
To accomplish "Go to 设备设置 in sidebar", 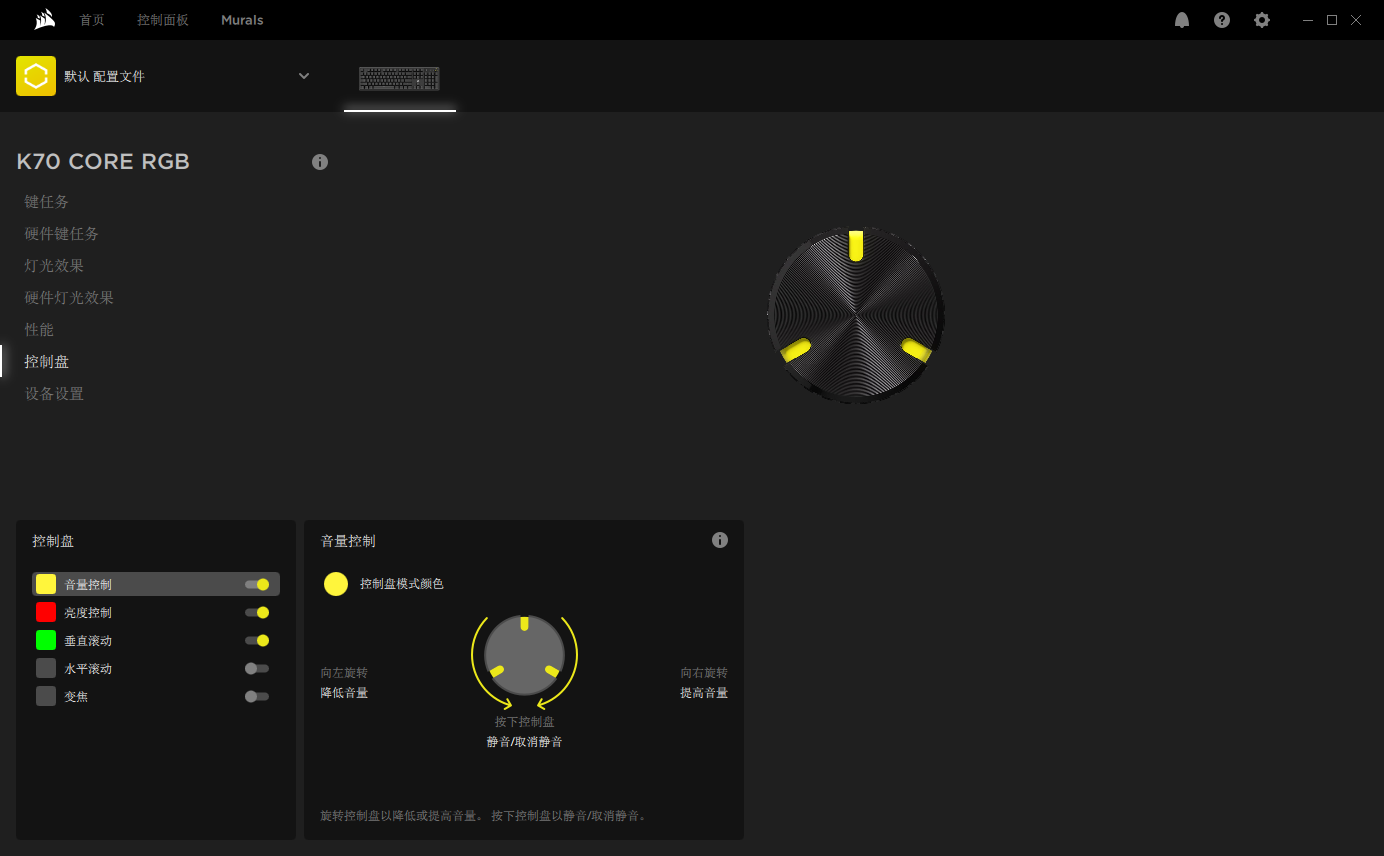I will (x=54, y=394).
